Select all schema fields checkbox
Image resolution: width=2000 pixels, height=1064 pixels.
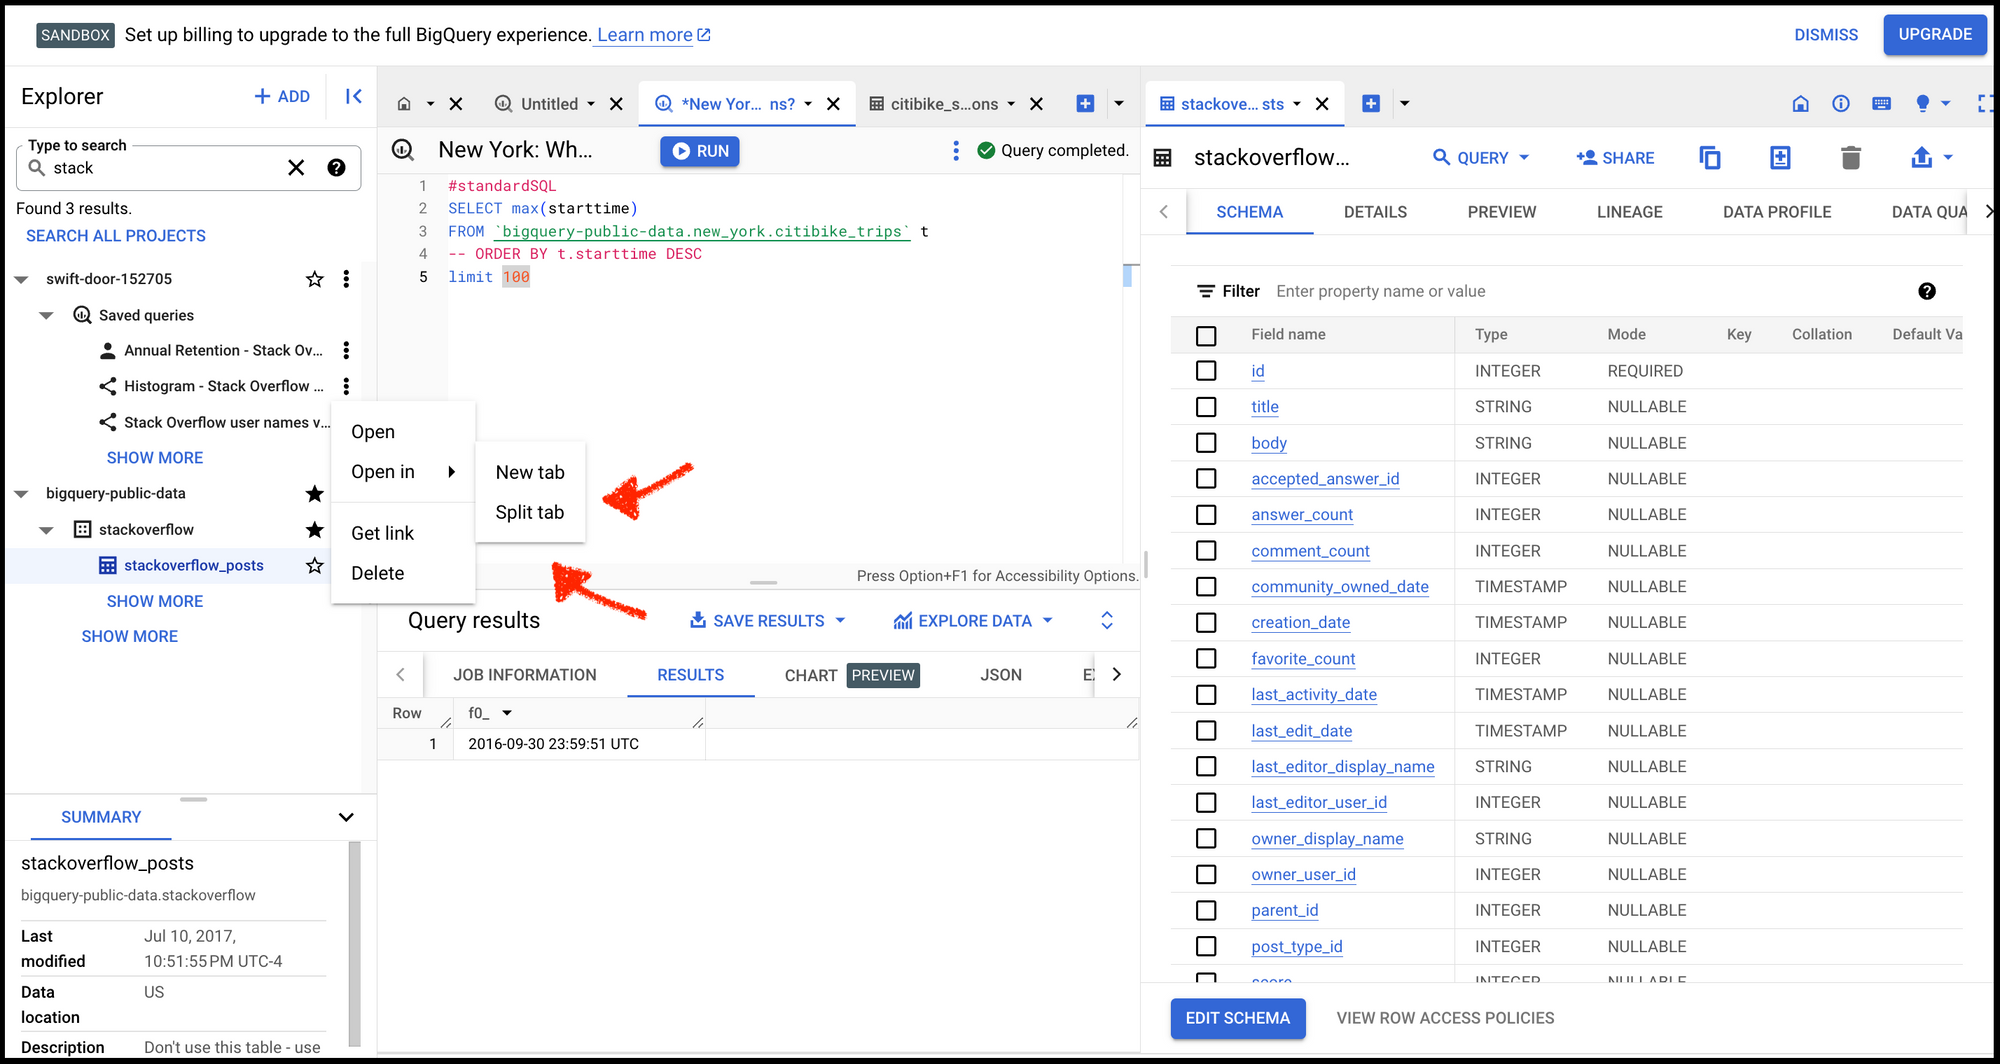coord(1206,335)
